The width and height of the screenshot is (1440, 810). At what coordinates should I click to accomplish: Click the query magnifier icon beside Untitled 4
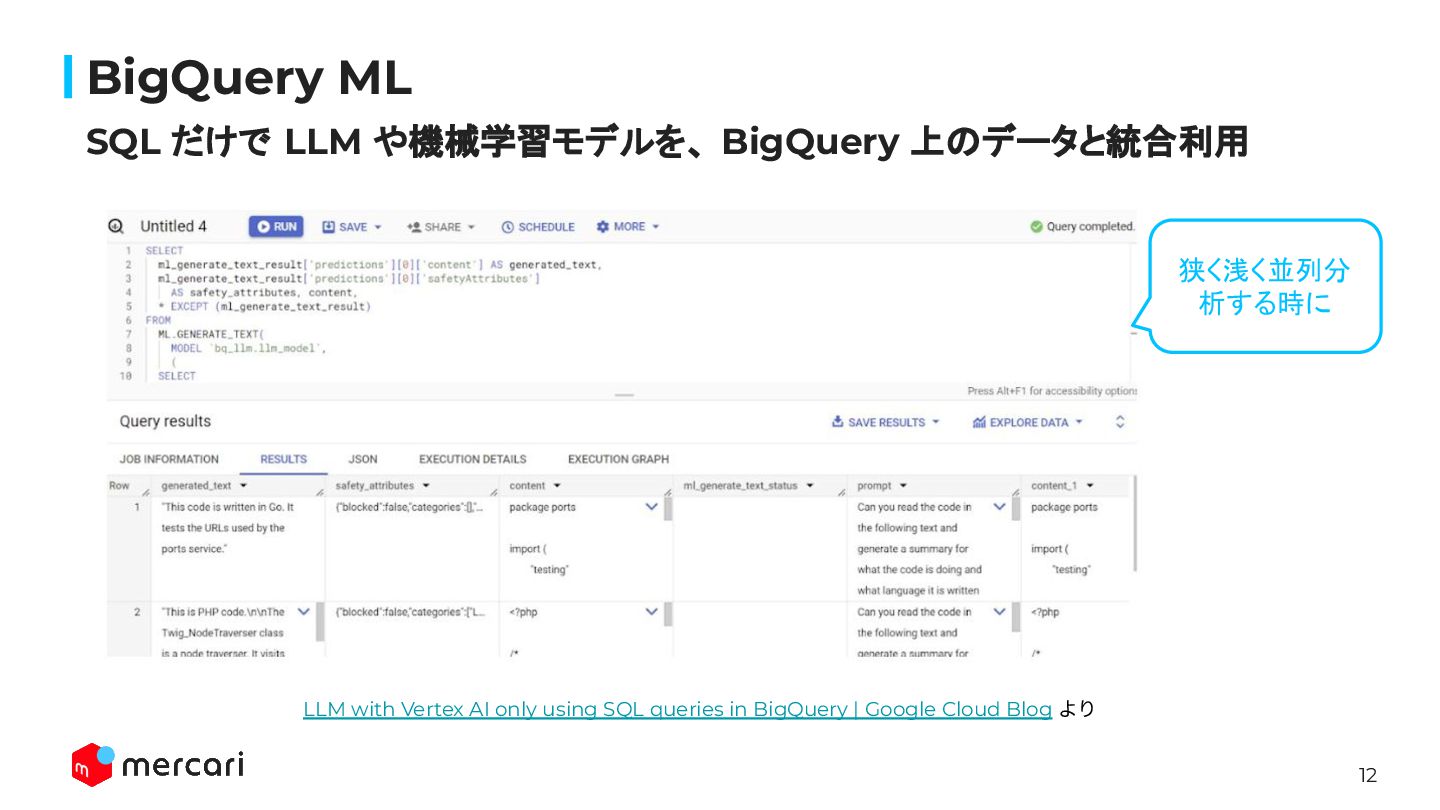tap(116, 227)
